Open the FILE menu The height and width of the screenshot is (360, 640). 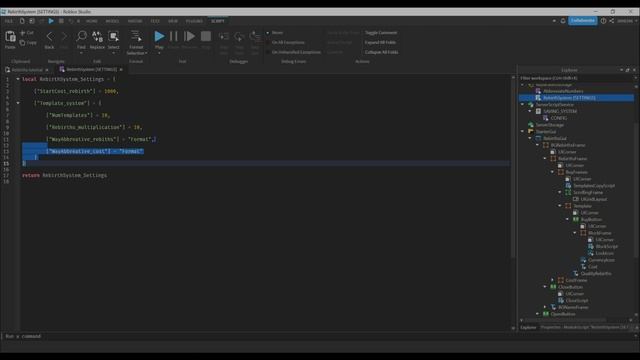click(9, 21)
